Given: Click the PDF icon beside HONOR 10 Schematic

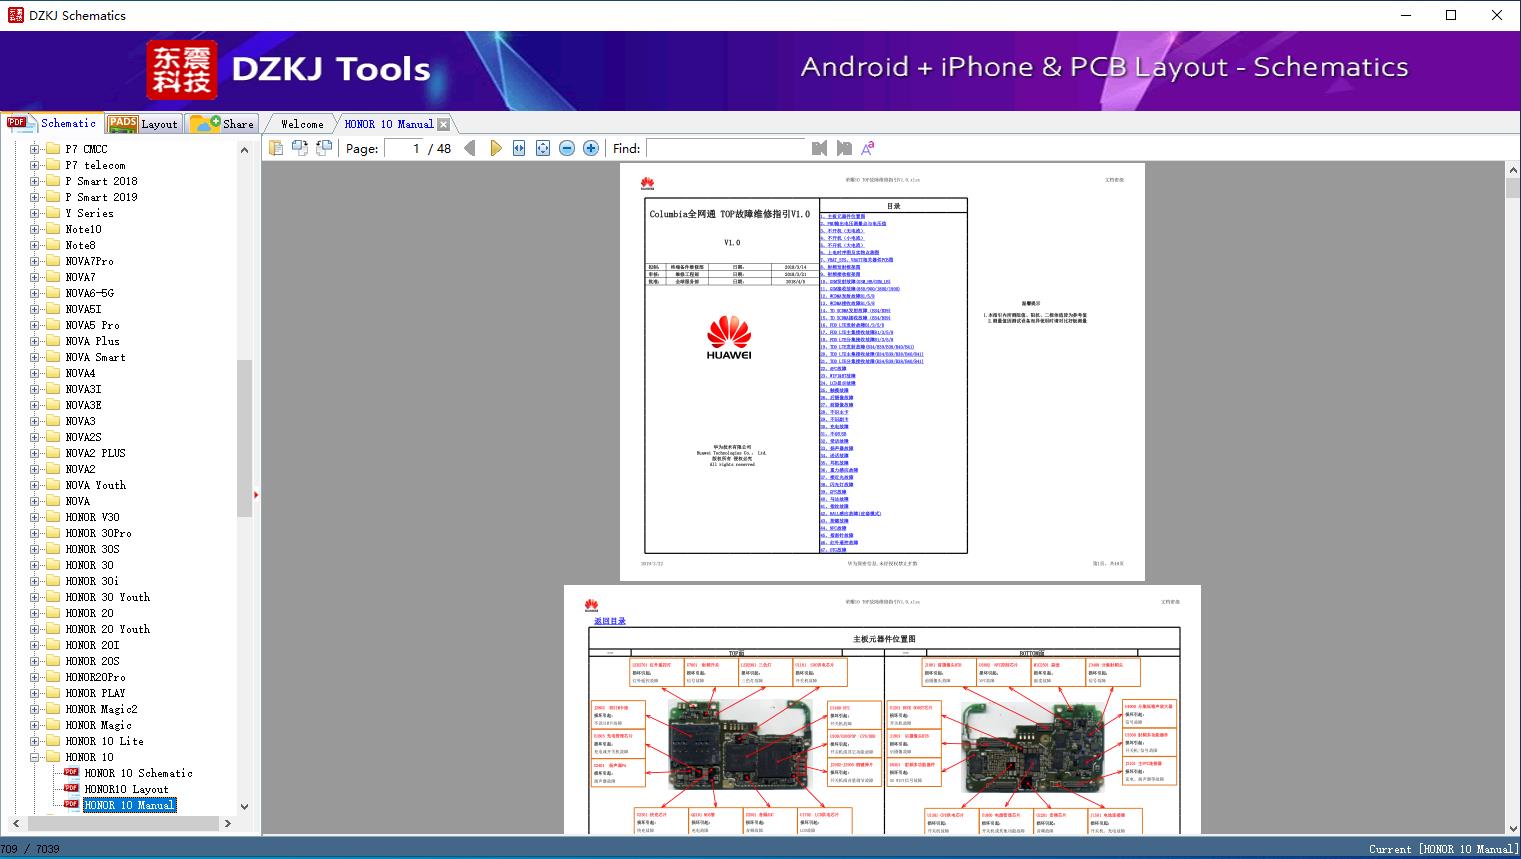Looking at the screenshot, I should click(x=71, y=773).
